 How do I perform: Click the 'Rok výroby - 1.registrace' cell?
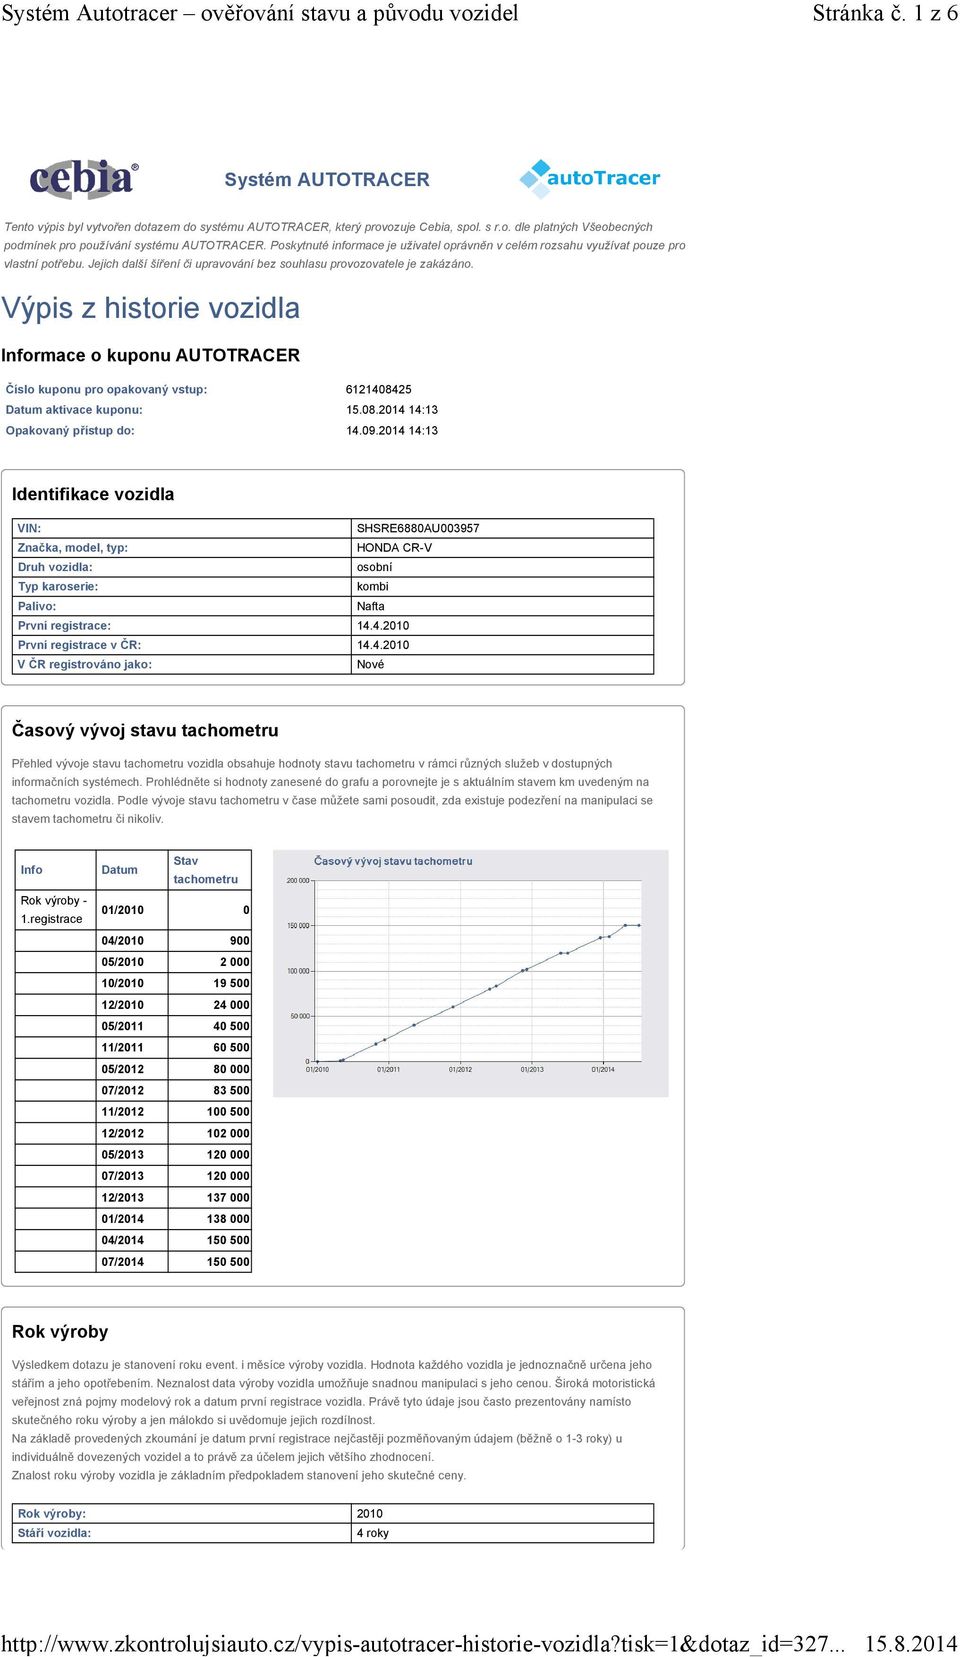coord(54,910)
